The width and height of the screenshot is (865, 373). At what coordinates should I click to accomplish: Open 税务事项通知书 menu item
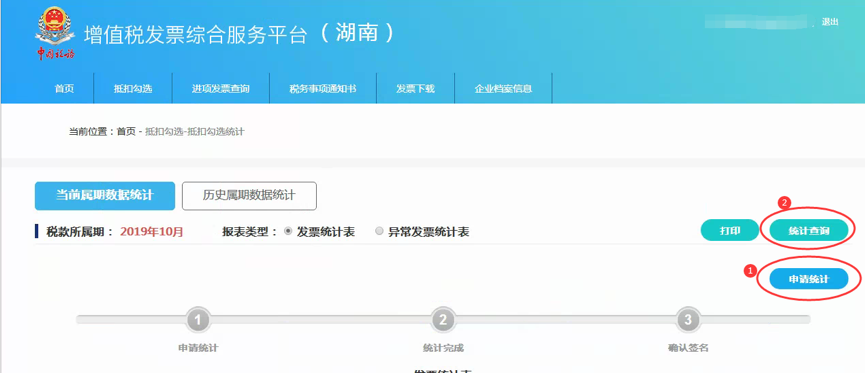click(x=323, y=88)
